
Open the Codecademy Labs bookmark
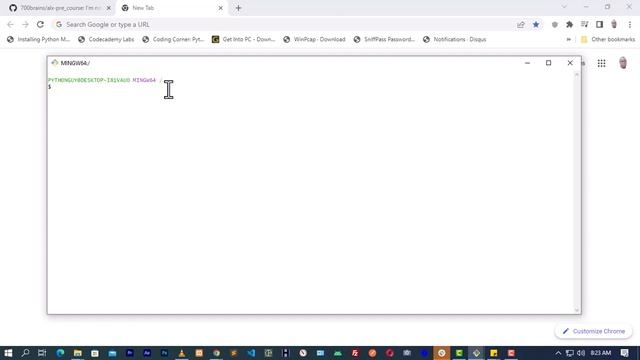tap(106, 39)
